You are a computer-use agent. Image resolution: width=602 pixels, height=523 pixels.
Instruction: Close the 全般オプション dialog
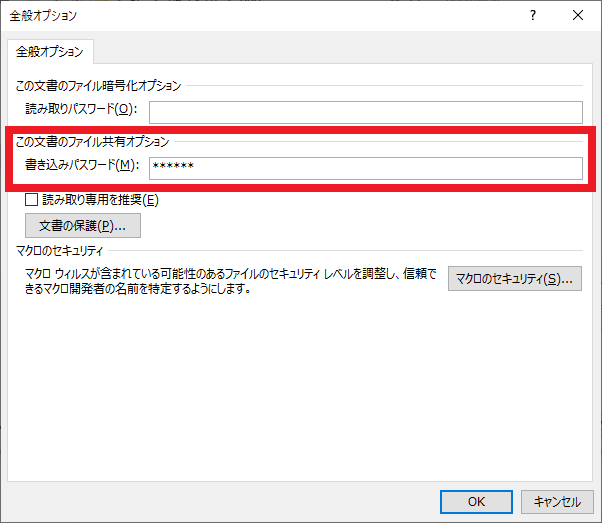(x=578, y=16)
